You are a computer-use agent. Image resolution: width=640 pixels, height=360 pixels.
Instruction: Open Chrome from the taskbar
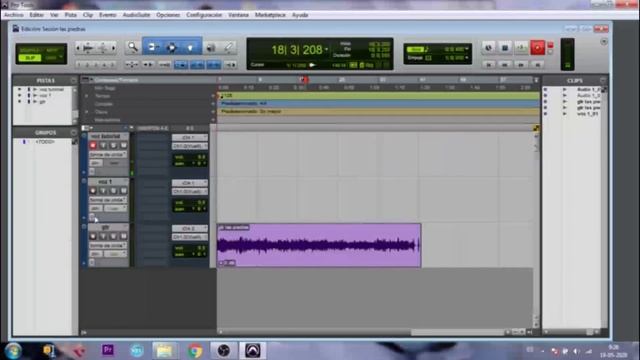(x=195, y=351)
